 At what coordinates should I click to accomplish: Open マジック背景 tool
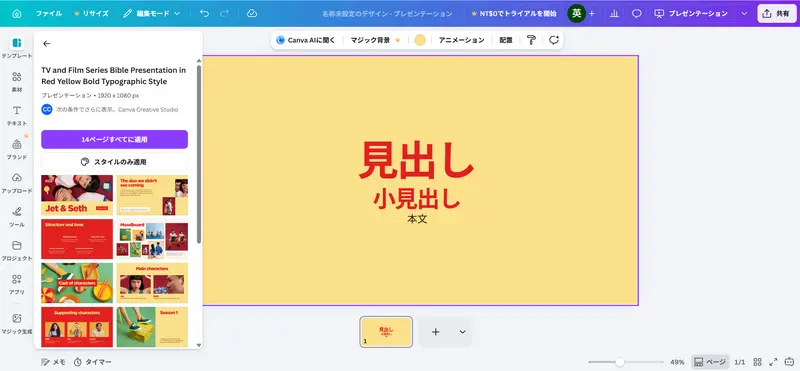pos(375,40)
